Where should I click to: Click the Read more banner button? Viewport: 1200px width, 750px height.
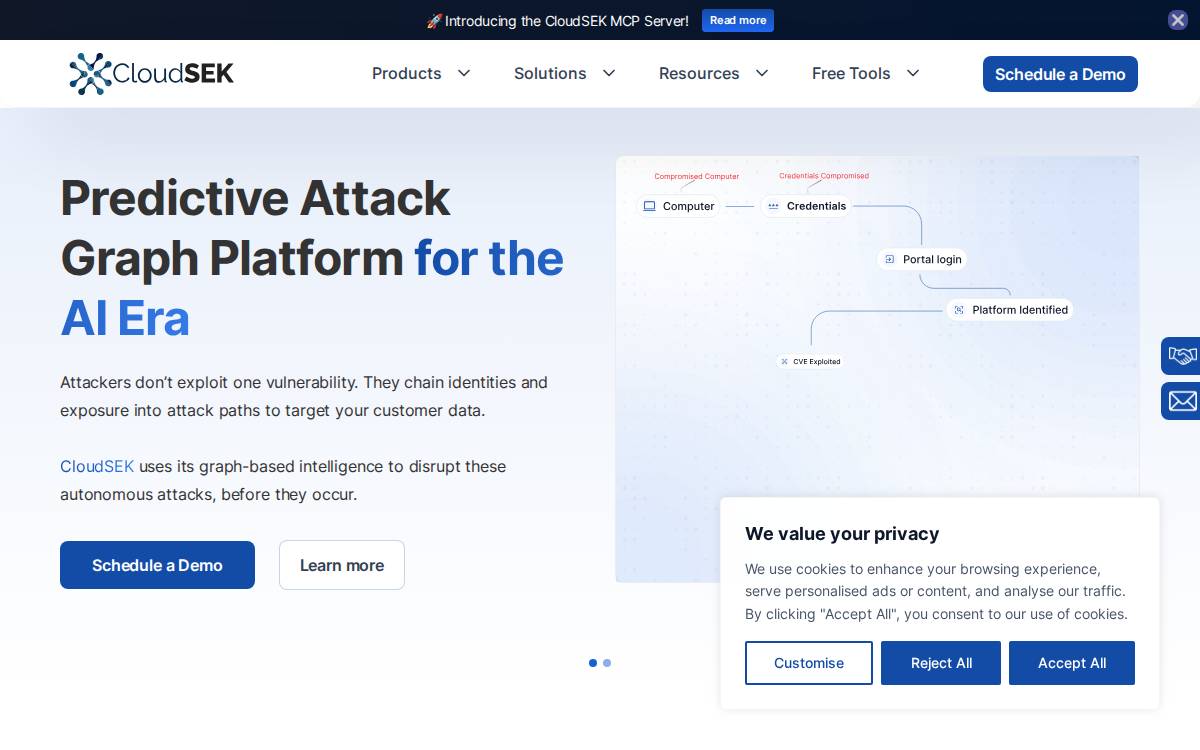(738, 20)
